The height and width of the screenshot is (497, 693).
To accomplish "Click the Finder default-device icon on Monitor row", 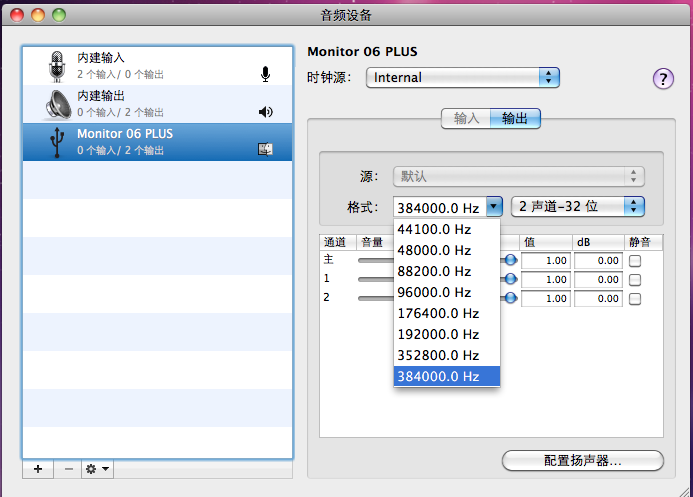I will (265, 149).
